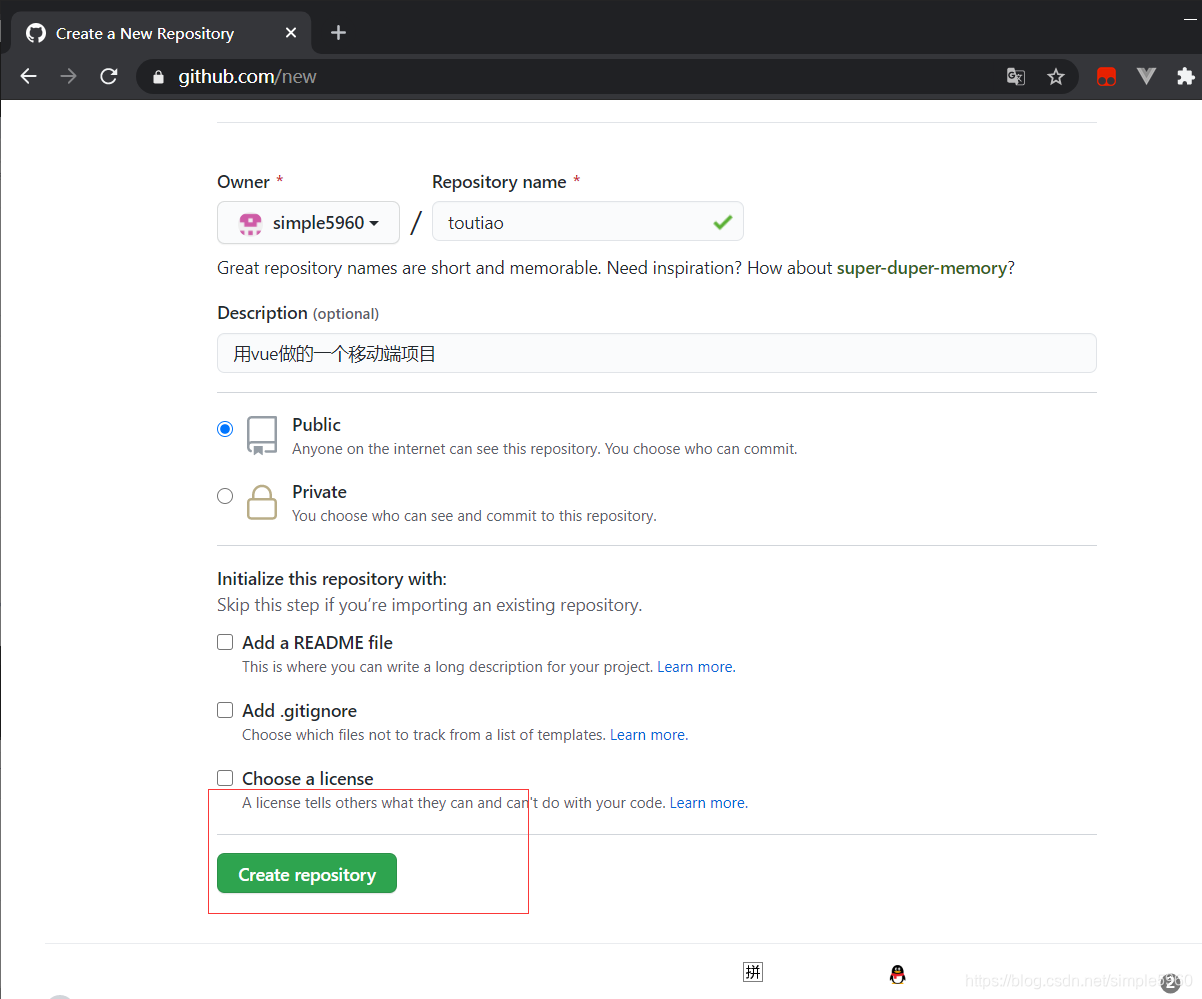The image size is (1202, 999).
Task: Select the Public radio button
Action: (225, 429)
